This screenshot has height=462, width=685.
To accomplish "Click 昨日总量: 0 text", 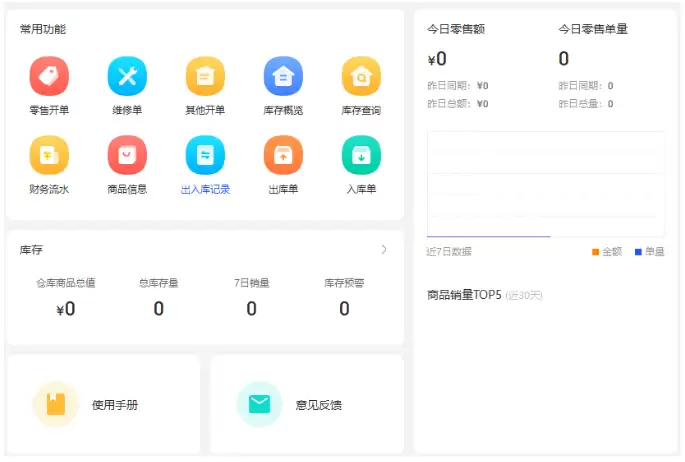I will pyautogui.click(x=586, y=104).
